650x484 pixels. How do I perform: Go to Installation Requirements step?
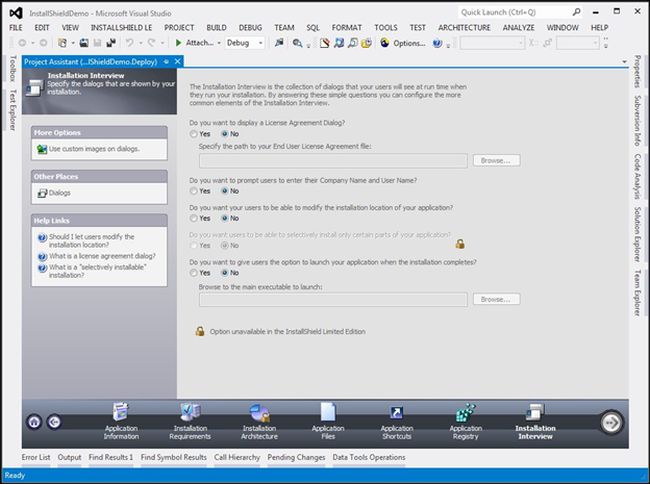(x=190, y=412)
